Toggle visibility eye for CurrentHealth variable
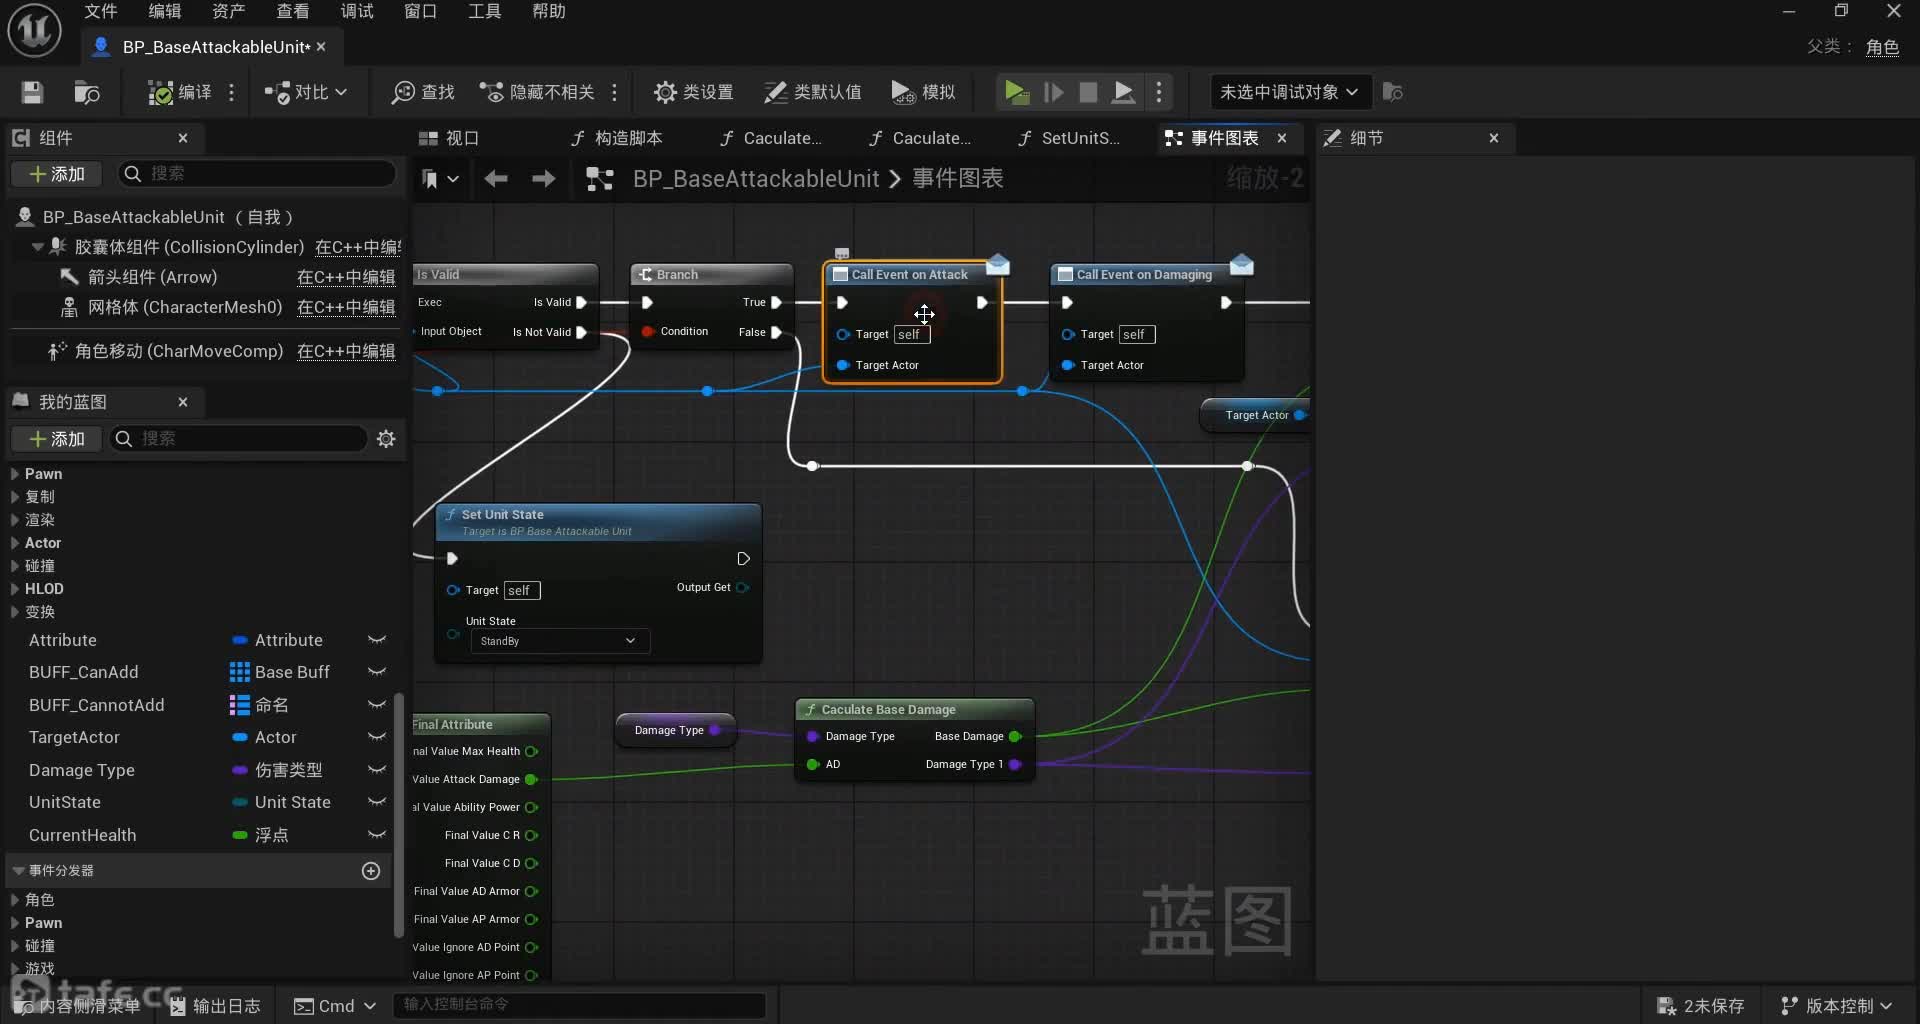Viewport: 1920px width, 1024px height. (x=377, y=835)
